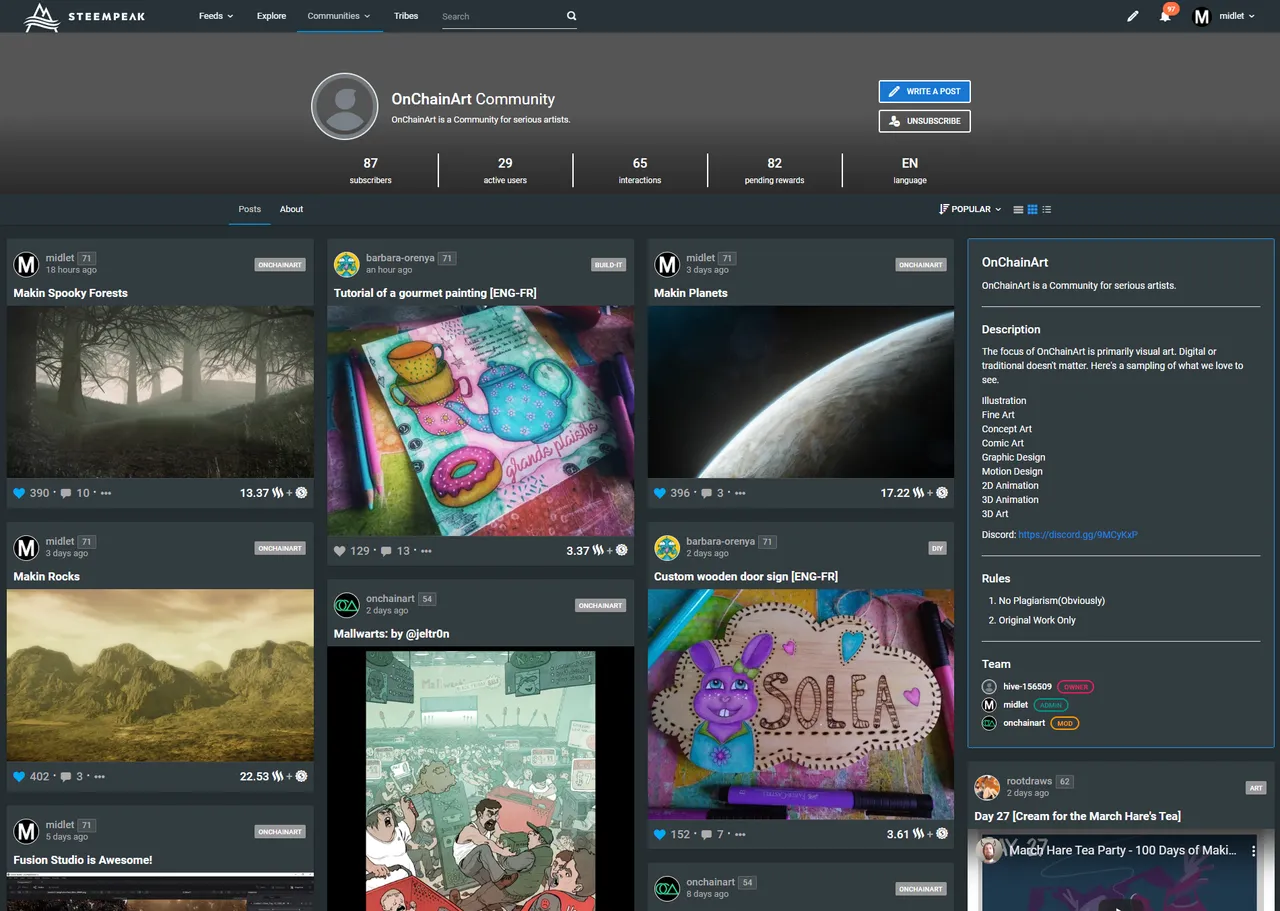This screenshot has height=911, width=1280.
Task: Like the Makin Rocks post
Action: pyautogui.click(x=18, y=776)
